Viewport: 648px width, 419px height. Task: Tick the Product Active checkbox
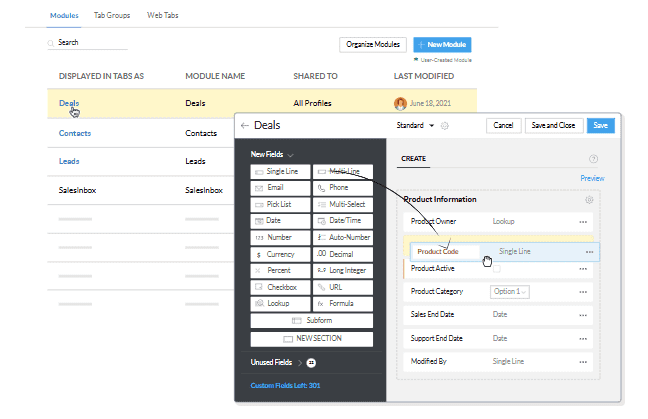(x=498, y=268)
